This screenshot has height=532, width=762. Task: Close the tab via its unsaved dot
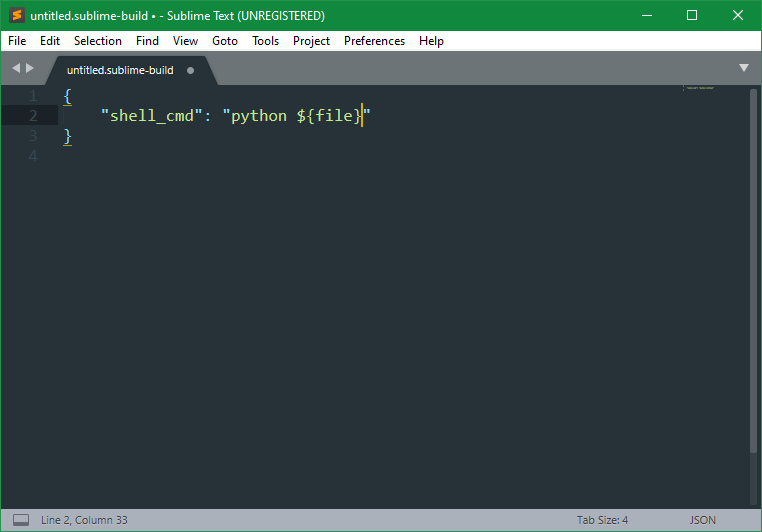pyautogui.click(x=190, y=70)
